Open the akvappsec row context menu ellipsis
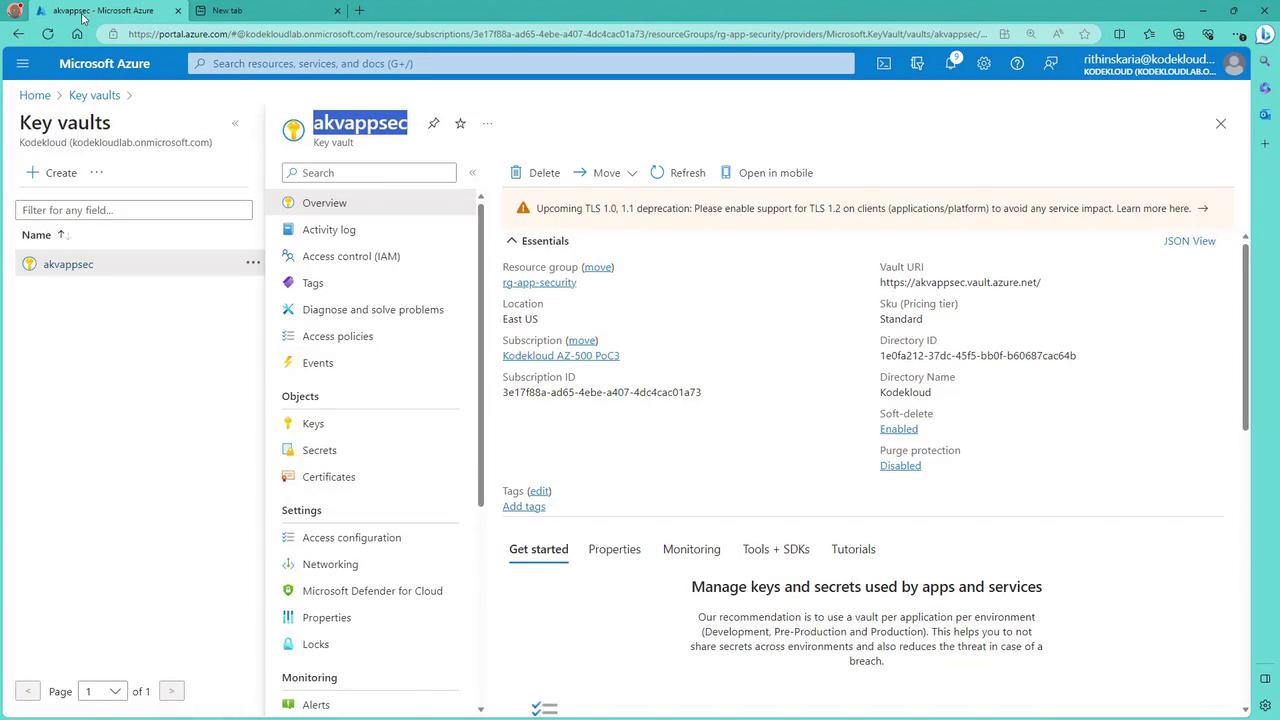Screen dimensions: 1280x720 click(253, 263)
